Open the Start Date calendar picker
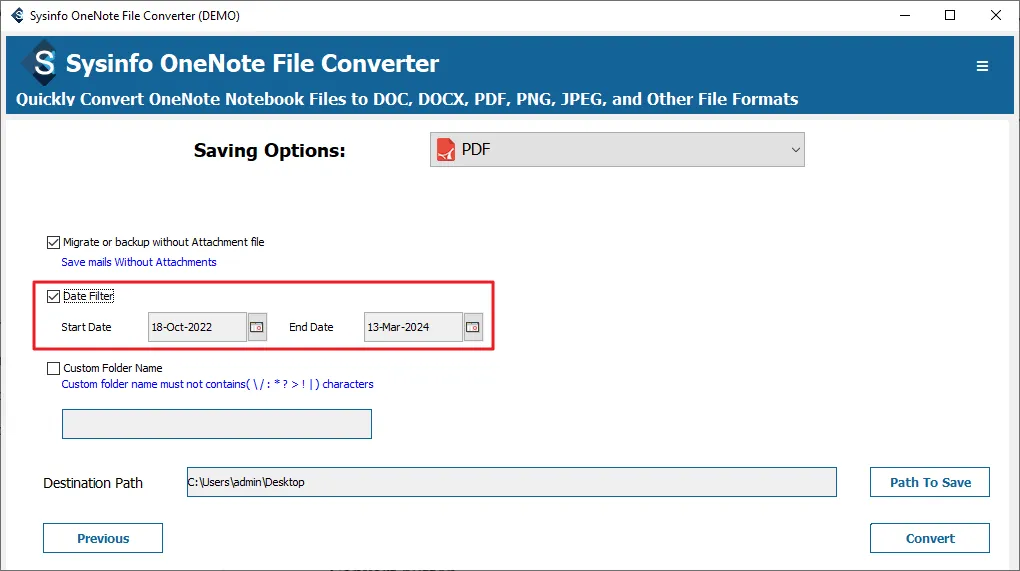The height and width of the screenshot is (571, 1020). [x=257, y=326]
